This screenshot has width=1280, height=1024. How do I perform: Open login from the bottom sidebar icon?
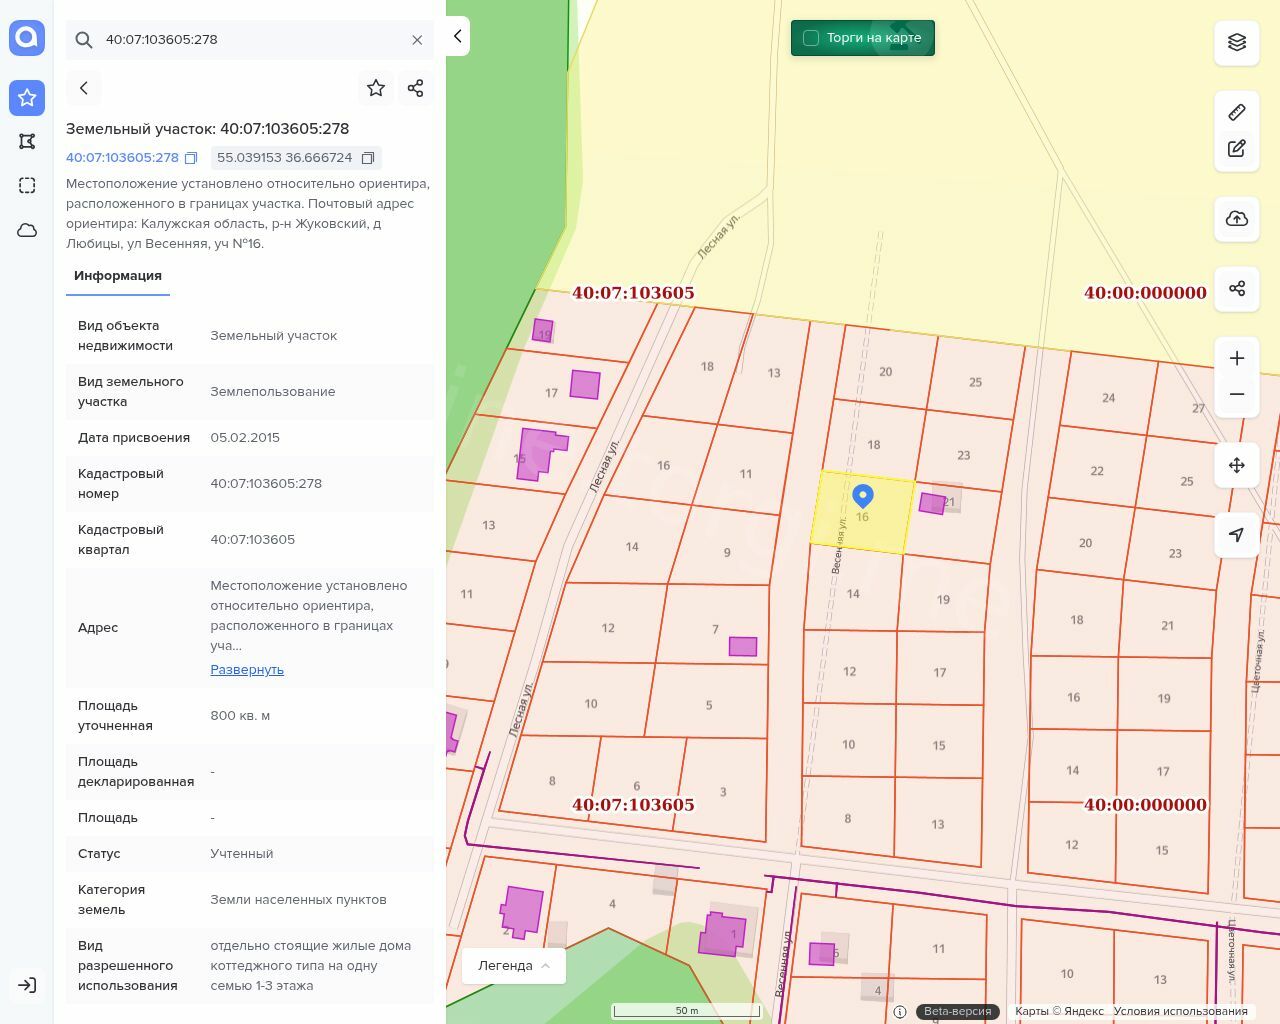27,985
